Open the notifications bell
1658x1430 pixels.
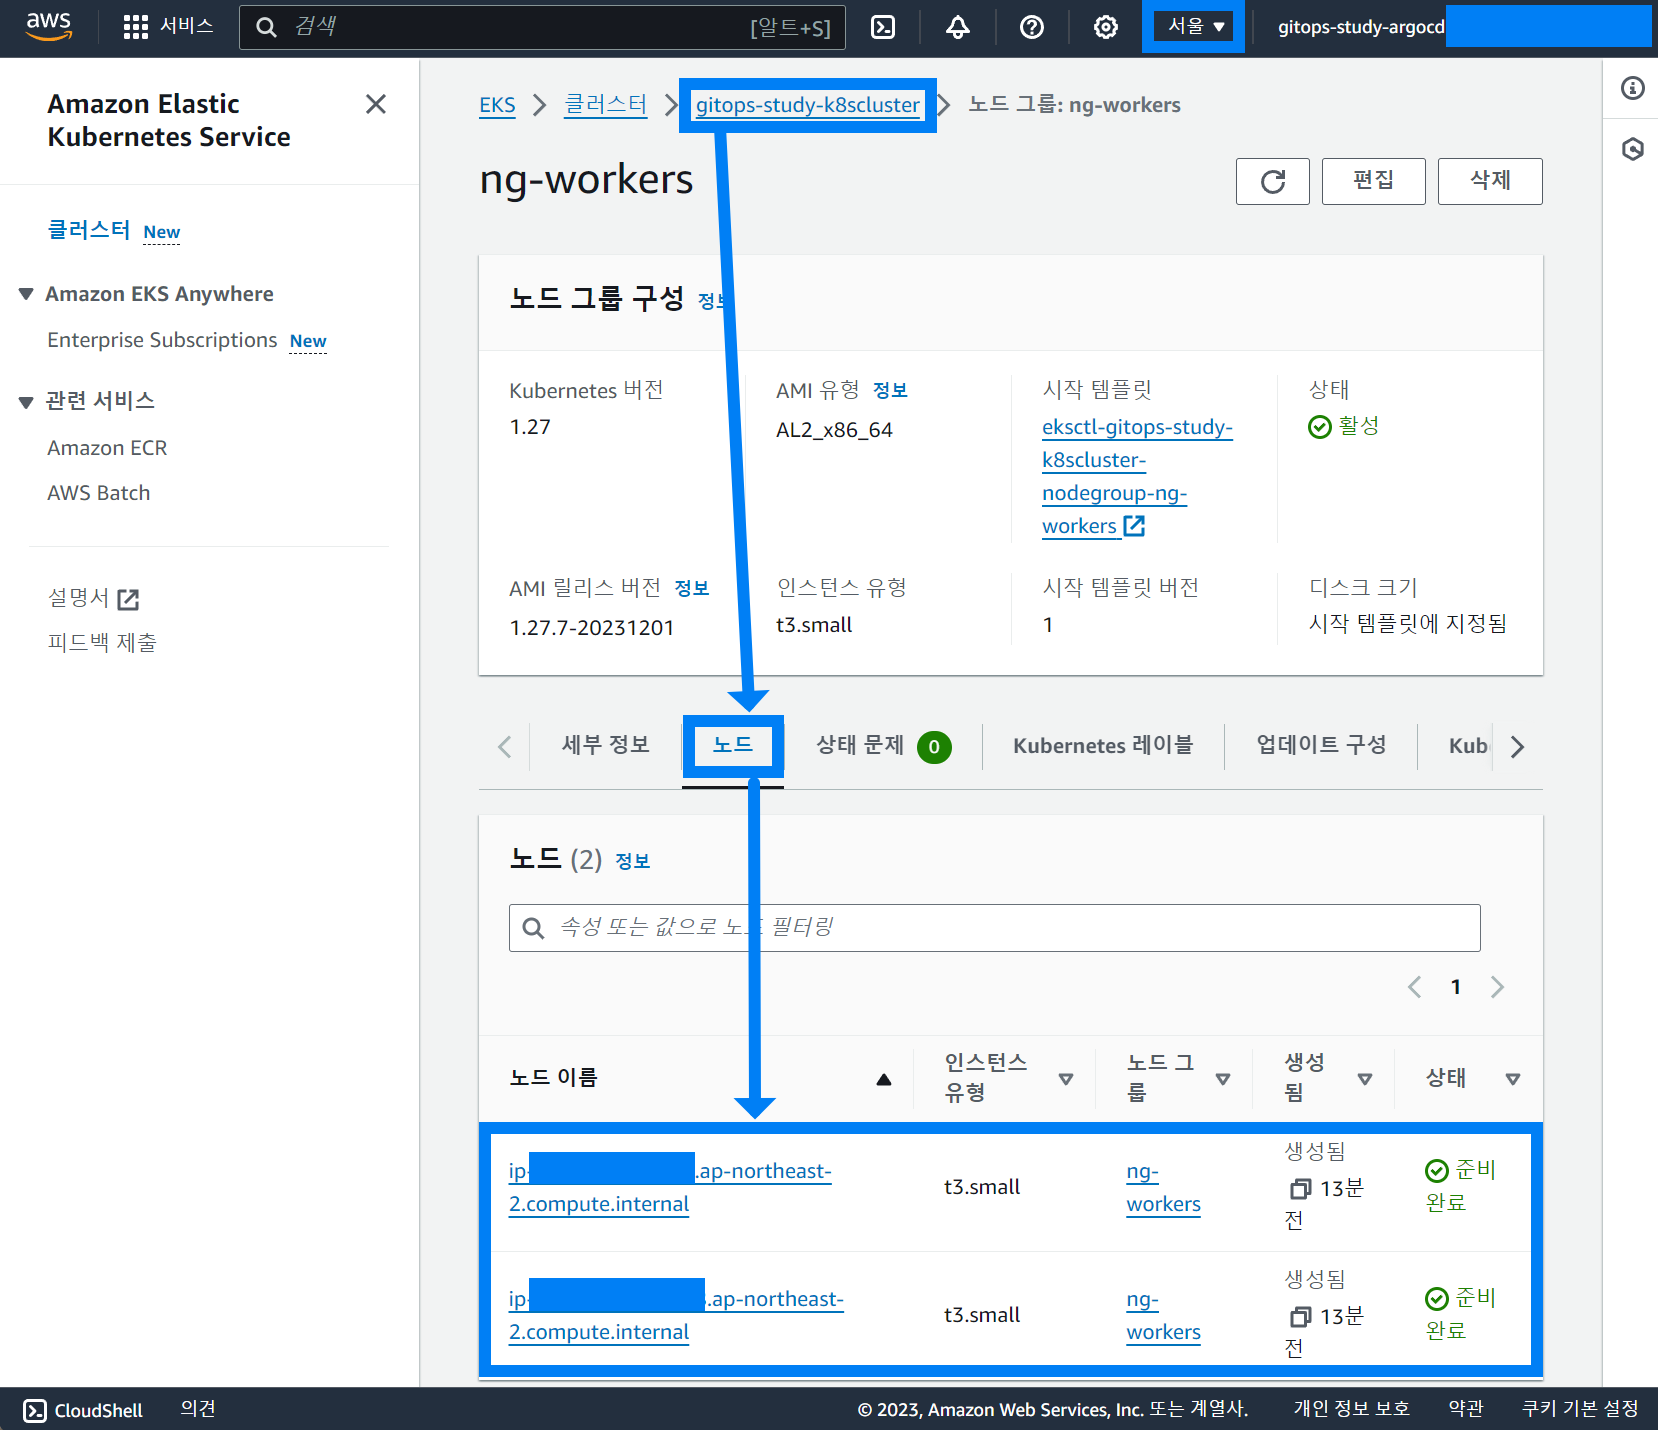[x=957, y=27]
